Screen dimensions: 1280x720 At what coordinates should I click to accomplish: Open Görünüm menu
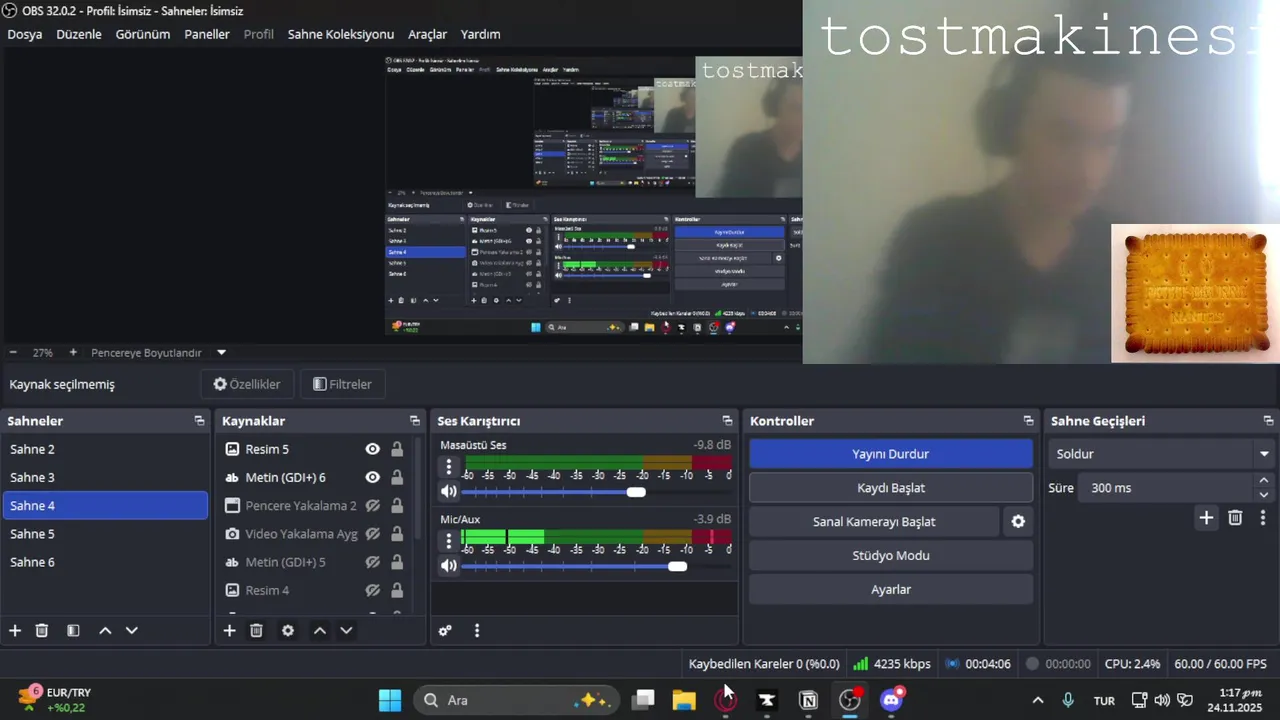coord(143,34)
